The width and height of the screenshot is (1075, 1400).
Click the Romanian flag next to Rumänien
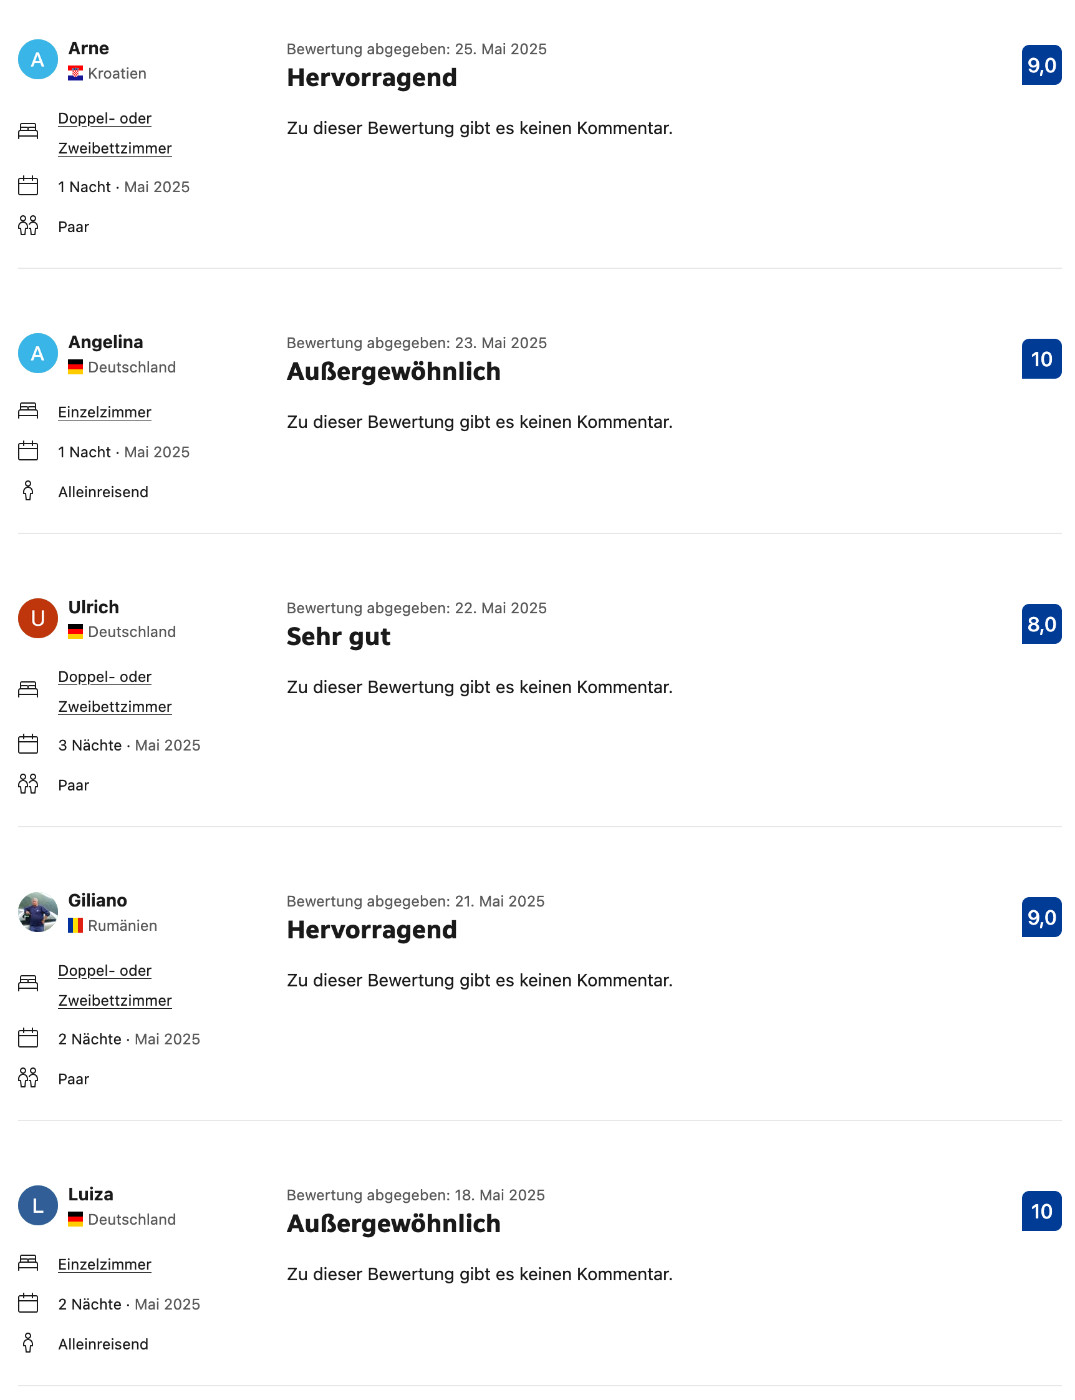pyautogui.click(x=76, y=926)
